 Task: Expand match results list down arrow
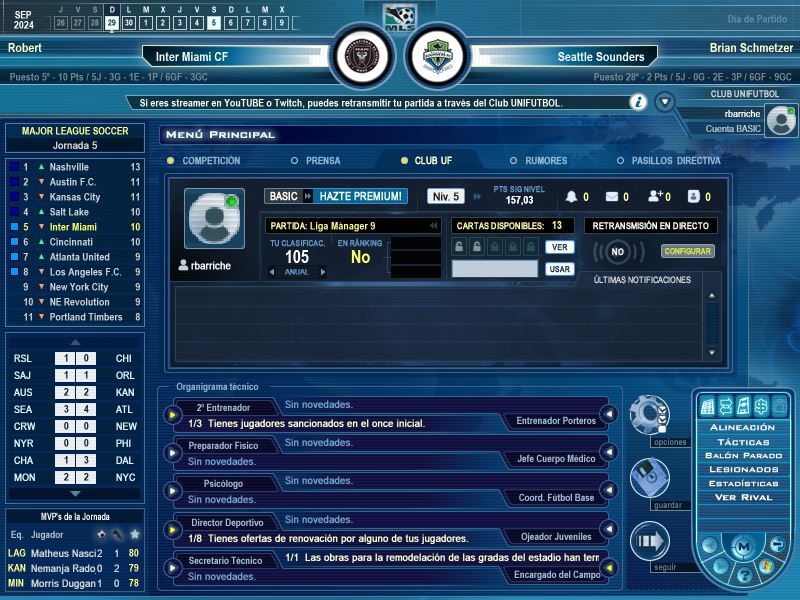click(x=75, y=493)
